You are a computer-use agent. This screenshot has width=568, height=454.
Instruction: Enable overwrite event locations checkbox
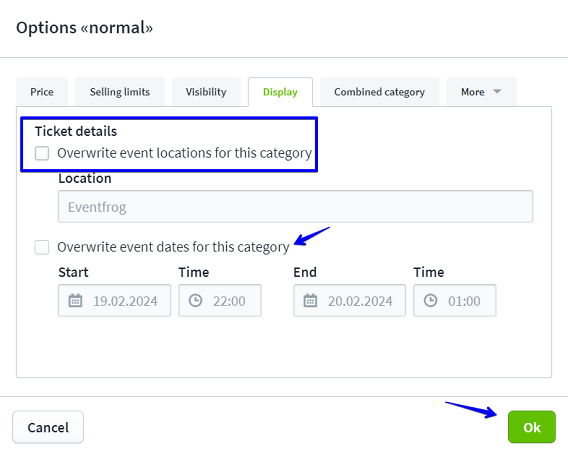[42, 153]
